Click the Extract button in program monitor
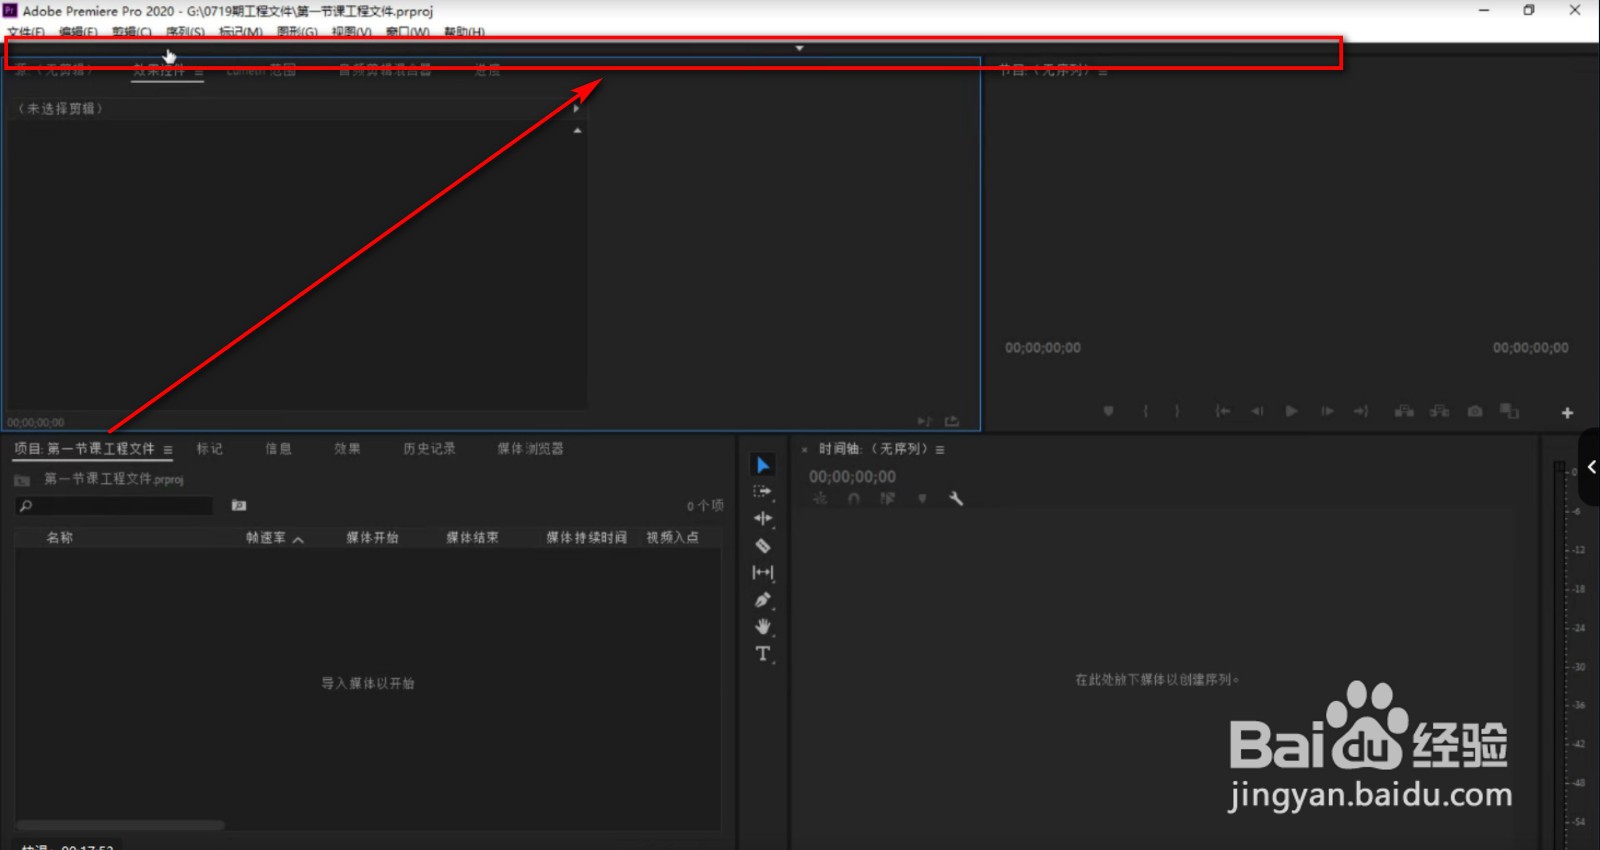The height and width of the screenshot is (850, 1600). pos(1440,411)
